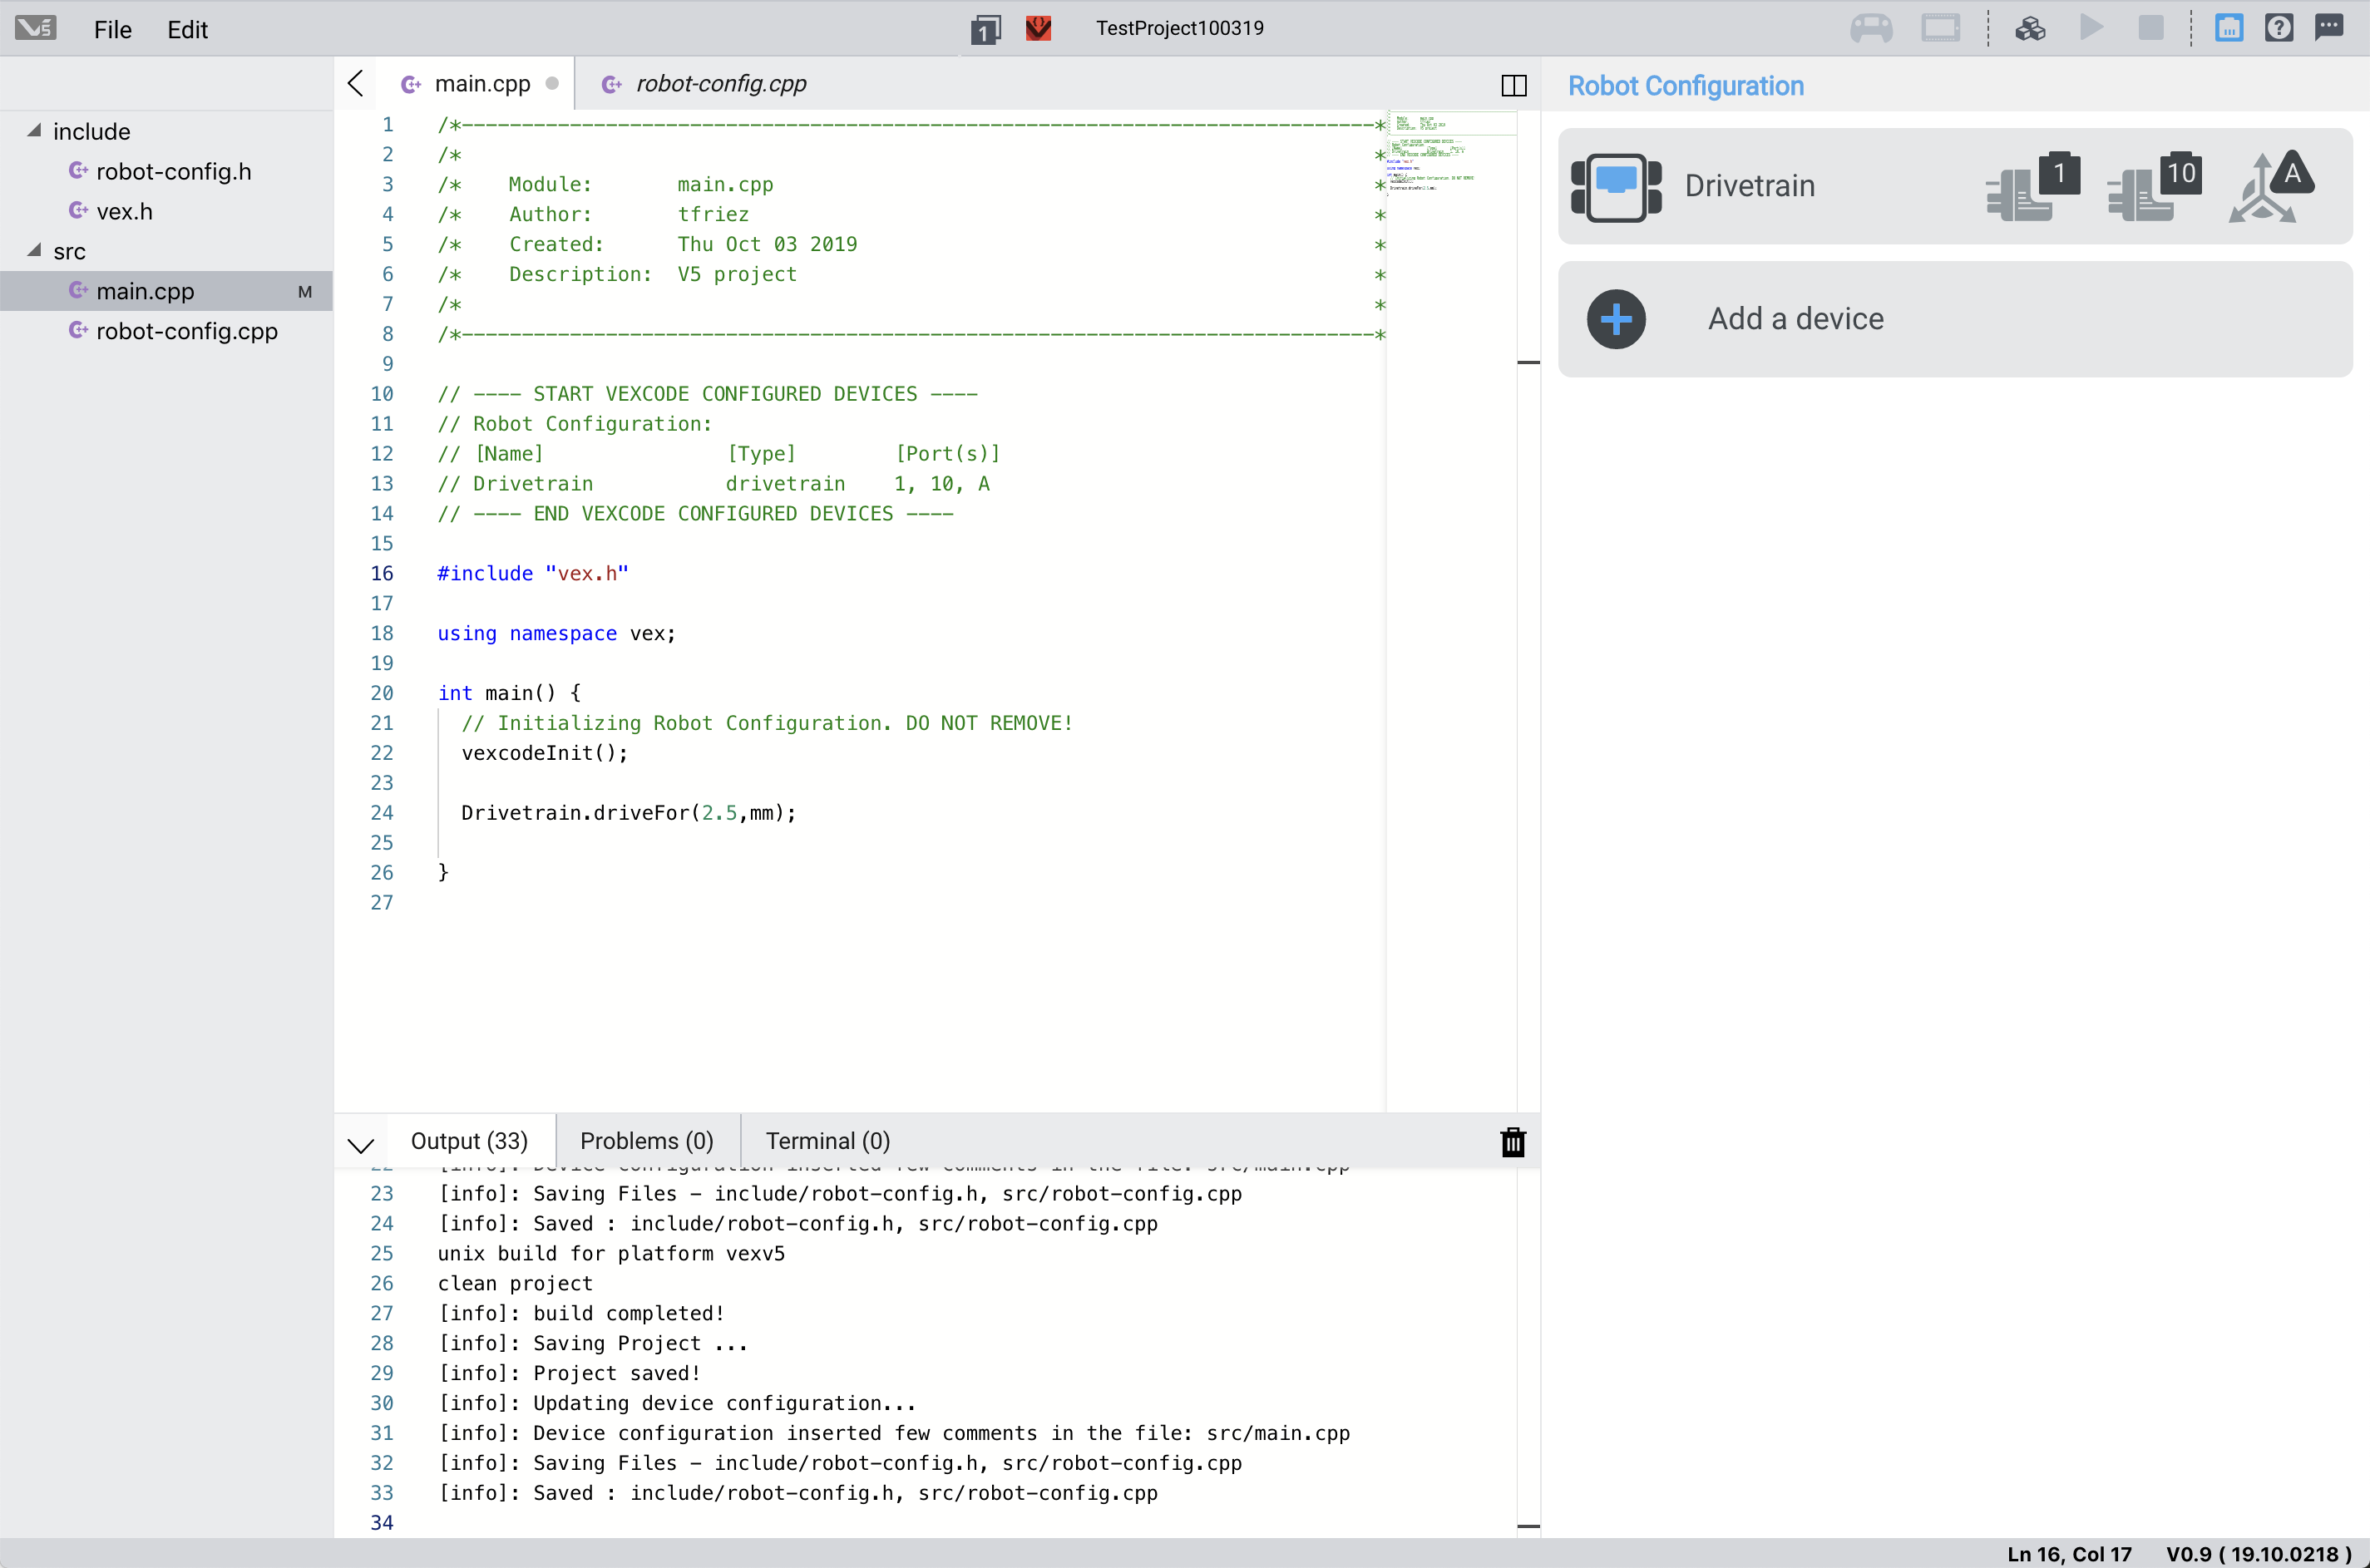Viewport: 2370px width, 1568px height.
Task: Run the program with the play icon
Action: pyautogui.click(x=2091, y=27)
